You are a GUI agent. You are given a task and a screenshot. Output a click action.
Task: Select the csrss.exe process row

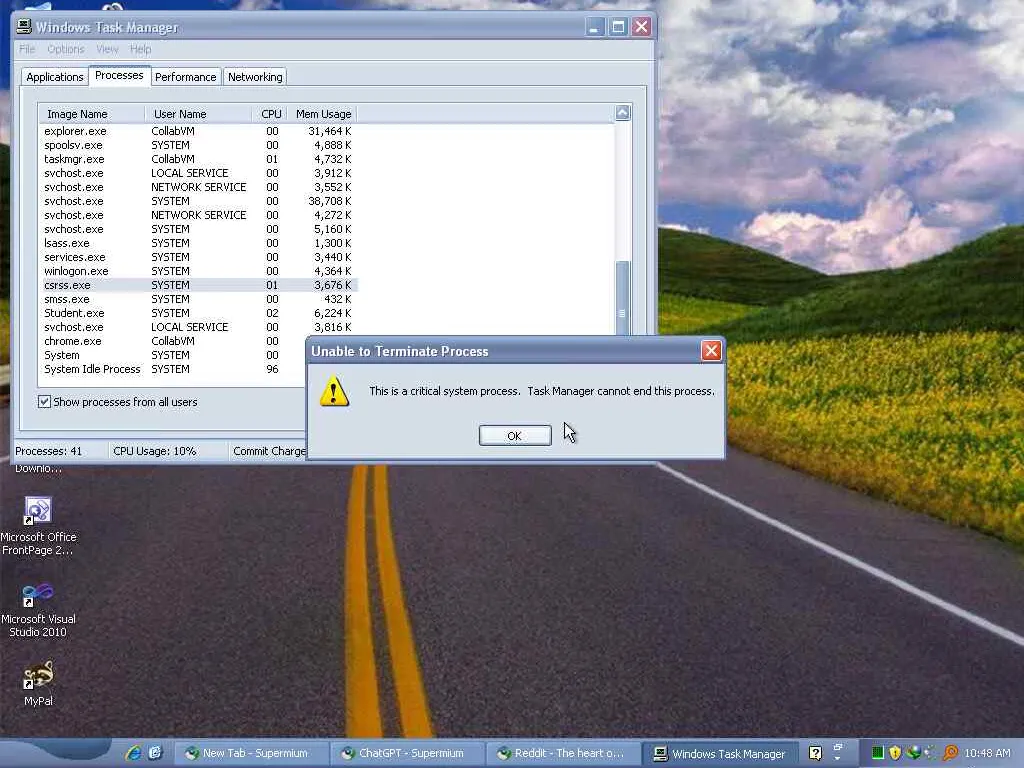click(198, 285)
